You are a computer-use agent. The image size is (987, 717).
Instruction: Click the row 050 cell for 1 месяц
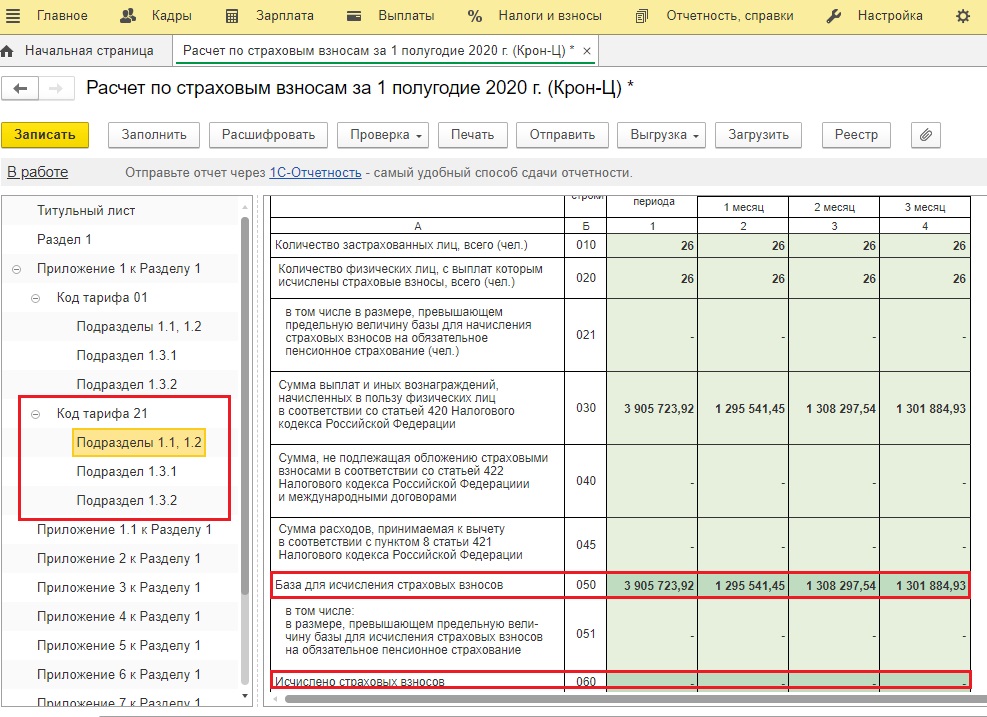coord(743,585)
